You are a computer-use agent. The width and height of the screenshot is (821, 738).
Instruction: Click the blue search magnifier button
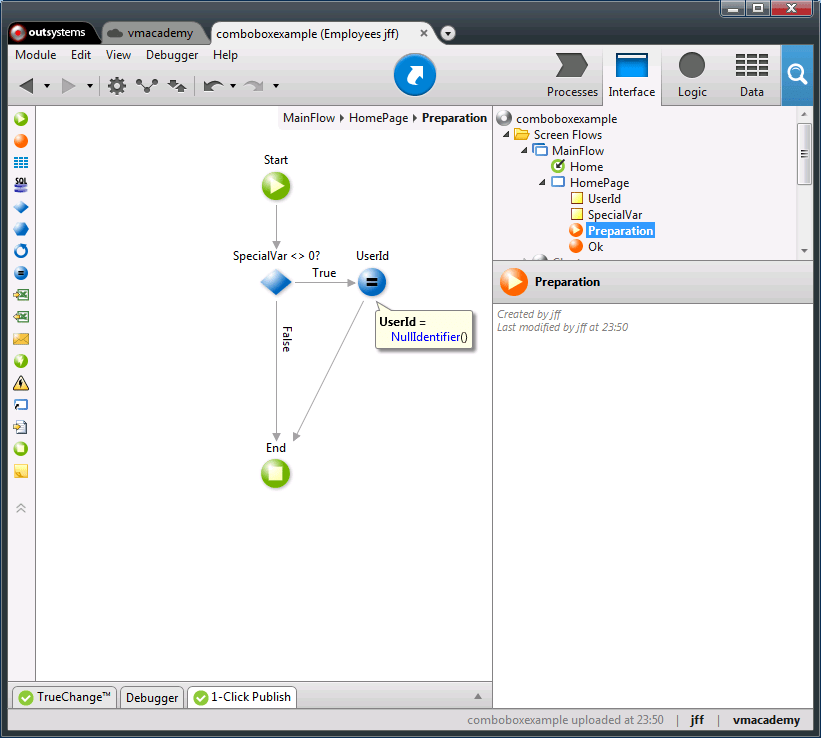coord(797,75)
